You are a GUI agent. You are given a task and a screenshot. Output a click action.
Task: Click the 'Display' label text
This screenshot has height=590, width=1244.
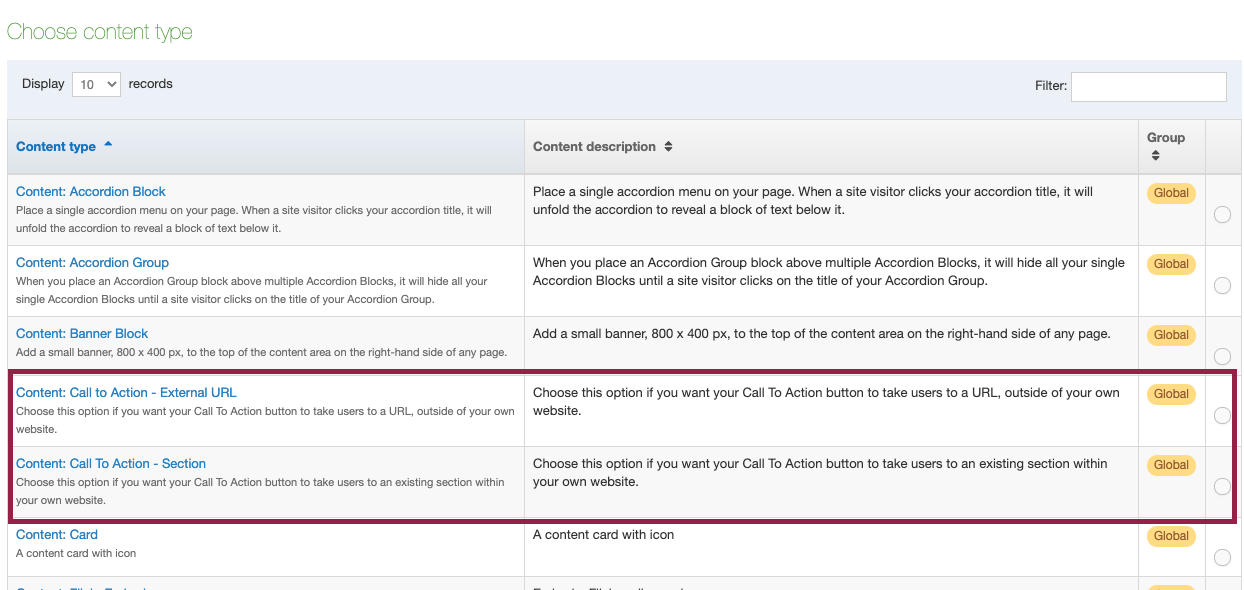pos(43,84)
